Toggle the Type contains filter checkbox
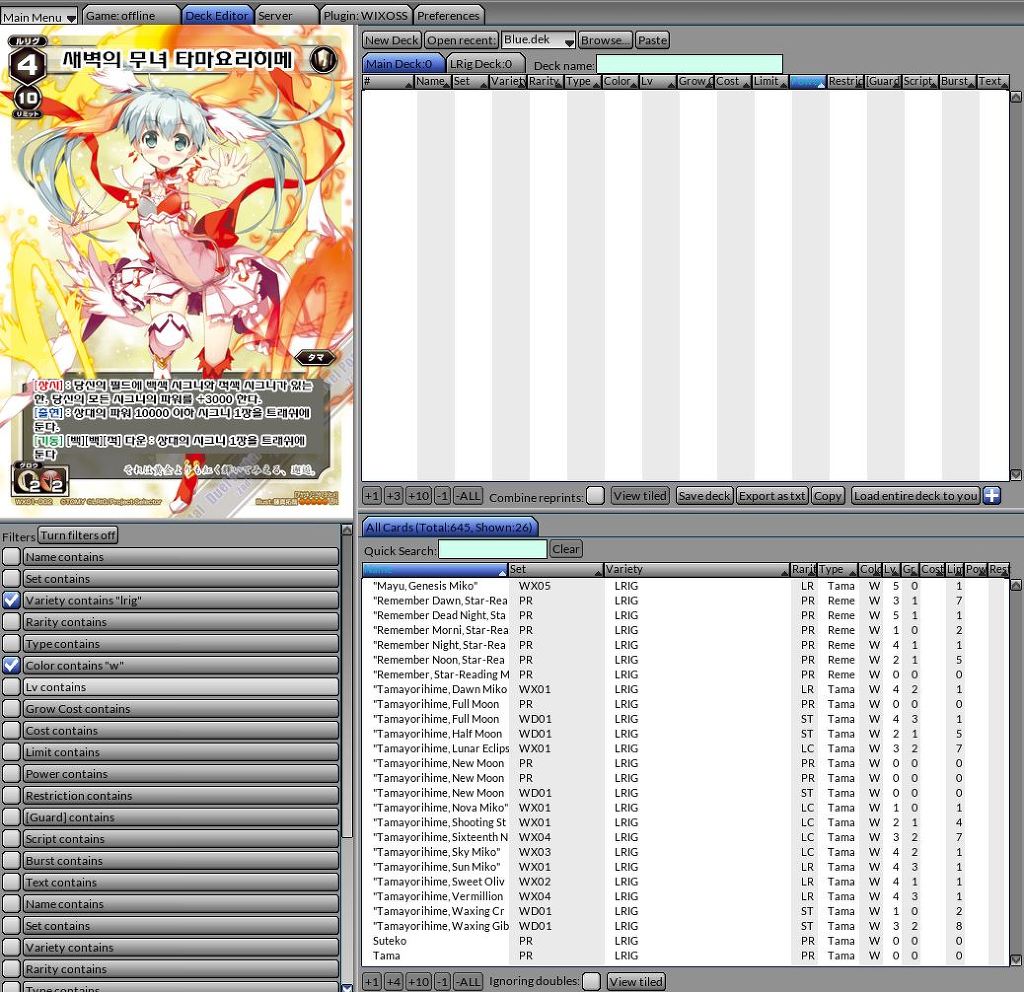This screenshot has height=992, width=1024. (11, 644)
